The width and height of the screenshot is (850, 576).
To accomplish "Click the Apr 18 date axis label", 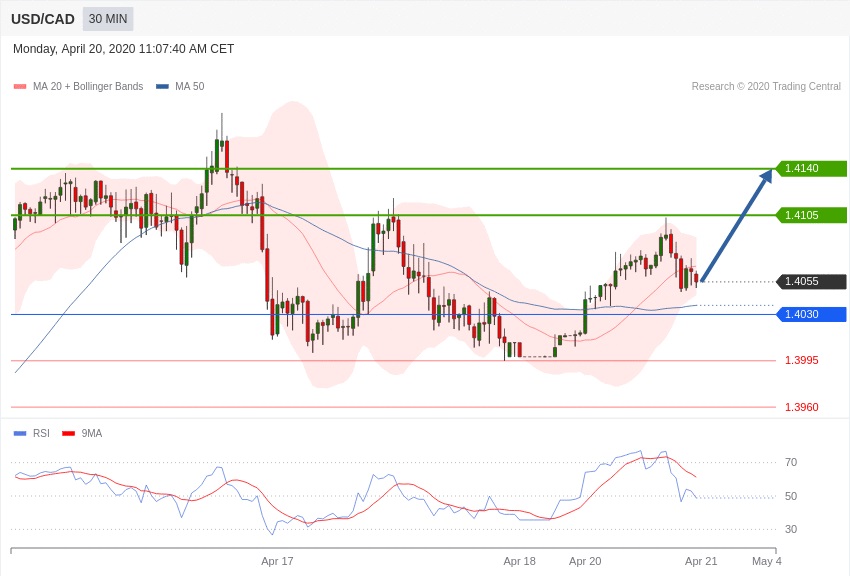I will pyautogui.click(x=519, y=561).
